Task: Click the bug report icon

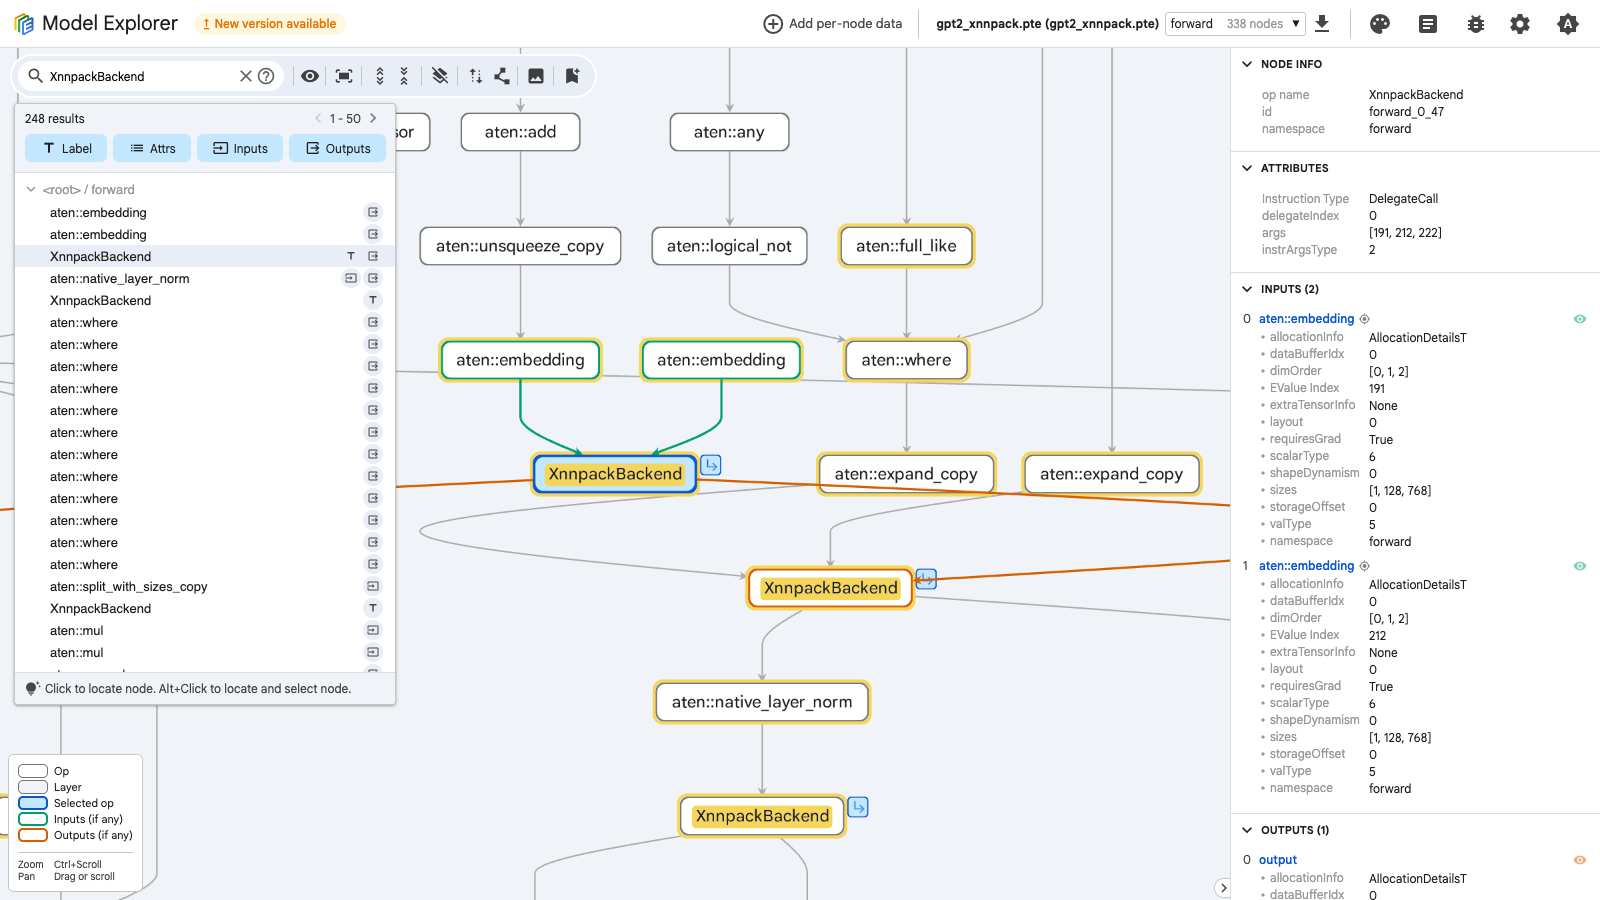Action: pos(1476,24)
